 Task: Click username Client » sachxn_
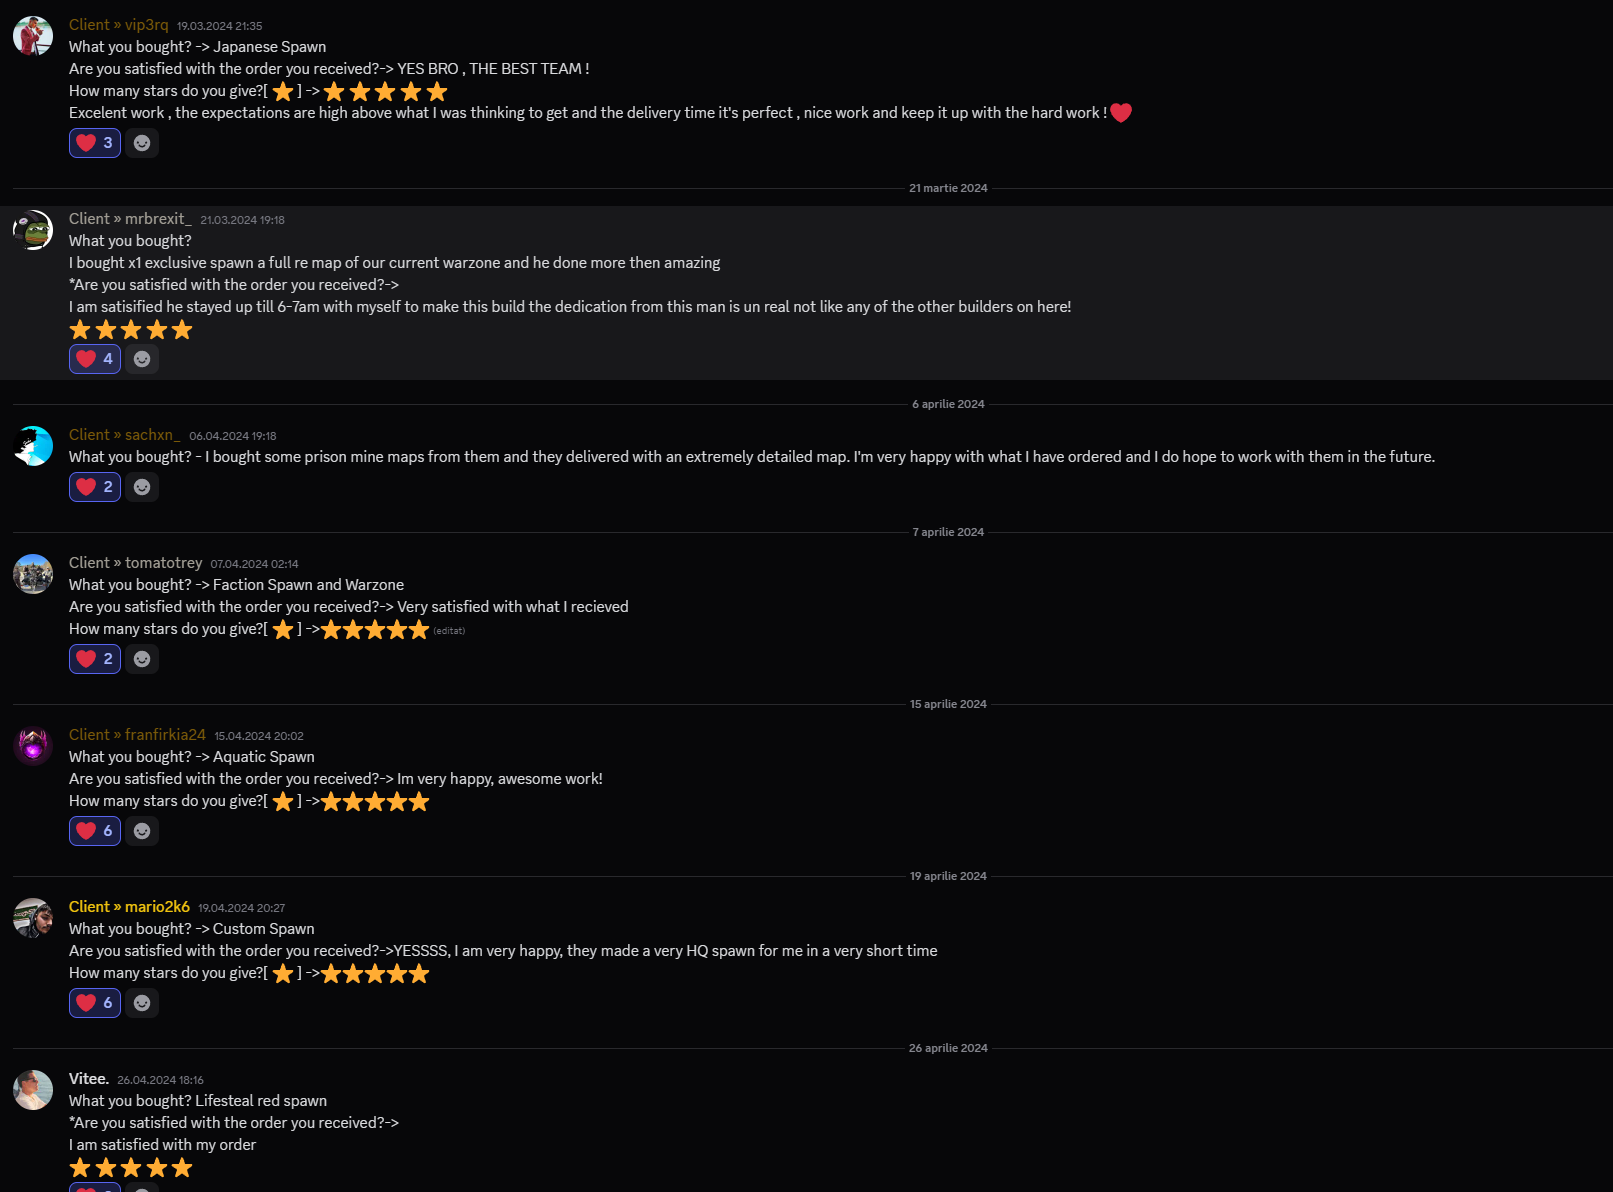click(x=125, y=435)
